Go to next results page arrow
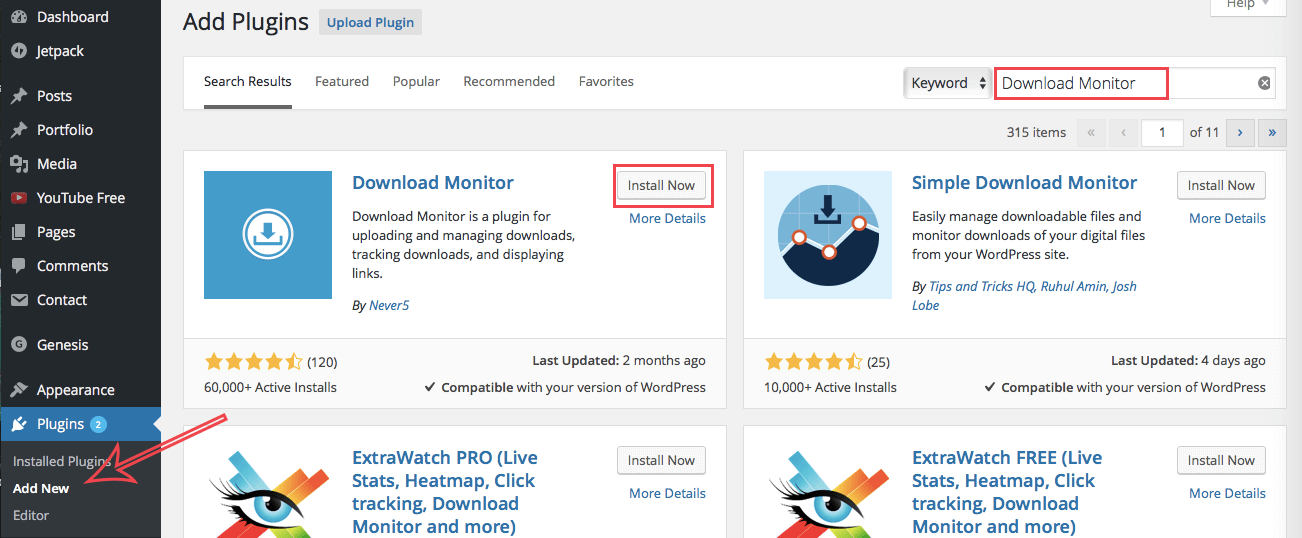 tap(1240, 132)
